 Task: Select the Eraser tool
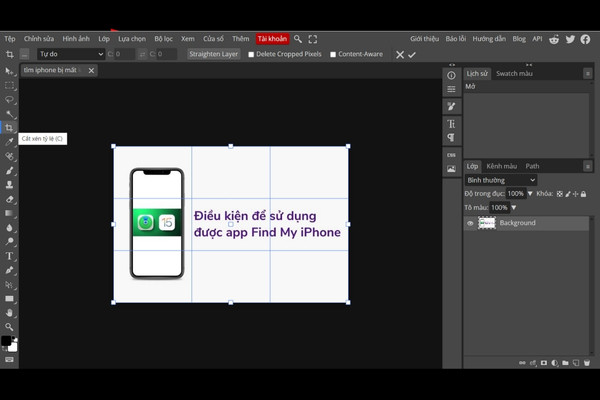tap(9, 199)
